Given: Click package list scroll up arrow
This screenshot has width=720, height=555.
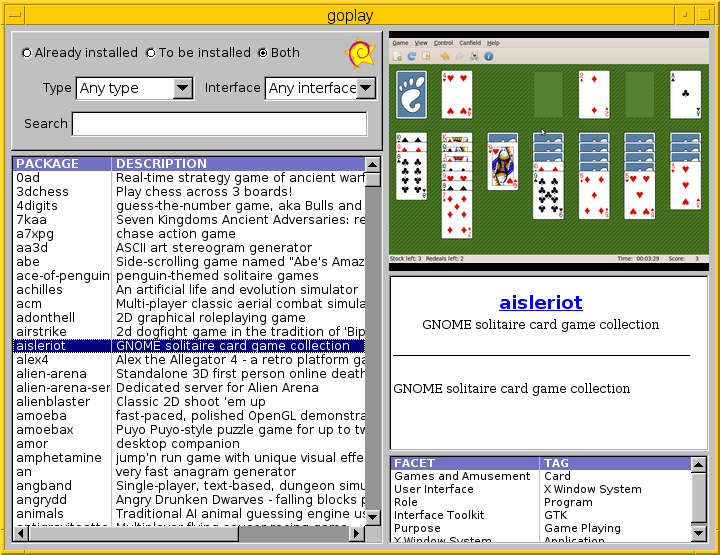Looking at the screenshot, I should 373,179.
